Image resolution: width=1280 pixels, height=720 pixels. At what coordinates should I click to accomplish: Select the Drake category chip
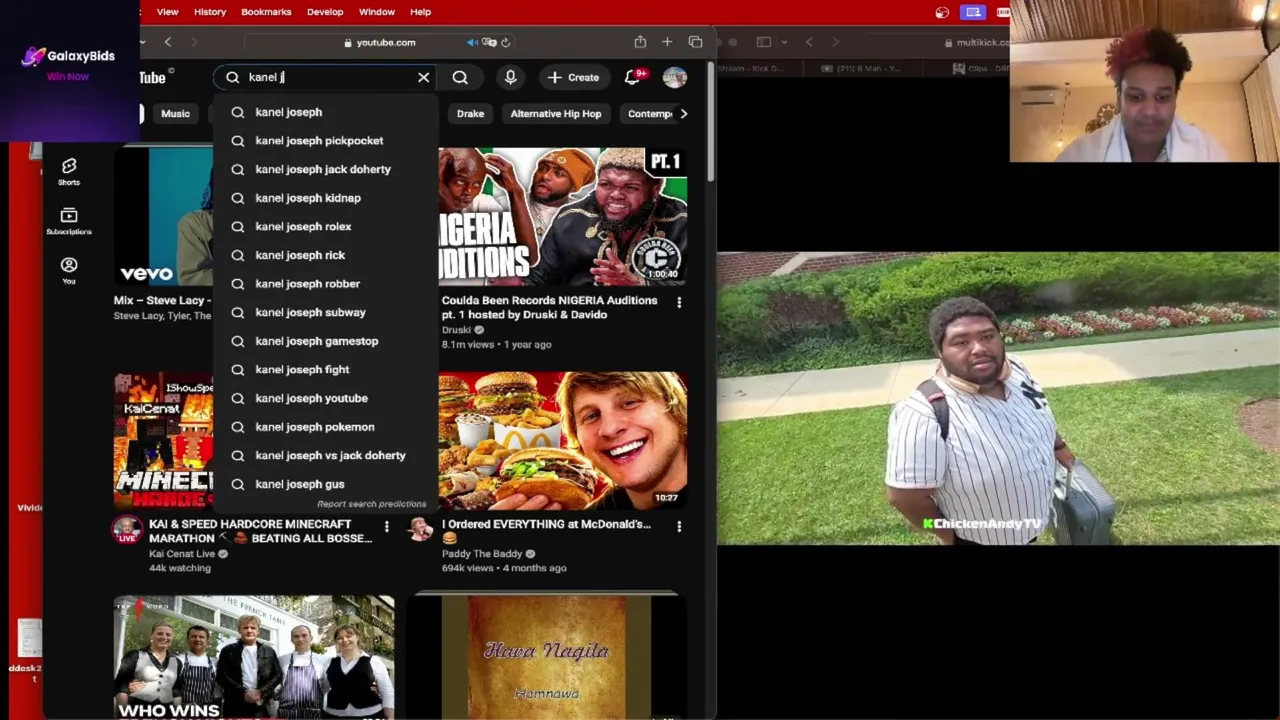pyautogui.click(x=470, y=114)
